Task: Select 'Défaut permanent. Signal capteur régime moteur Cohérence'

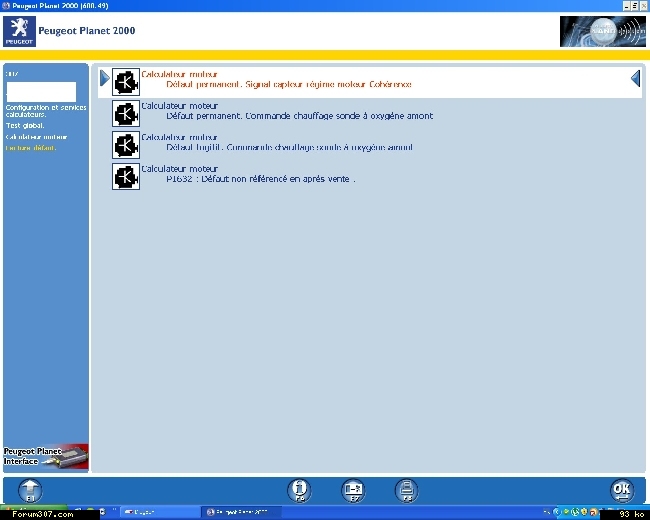Action: (x=289, y=84)
